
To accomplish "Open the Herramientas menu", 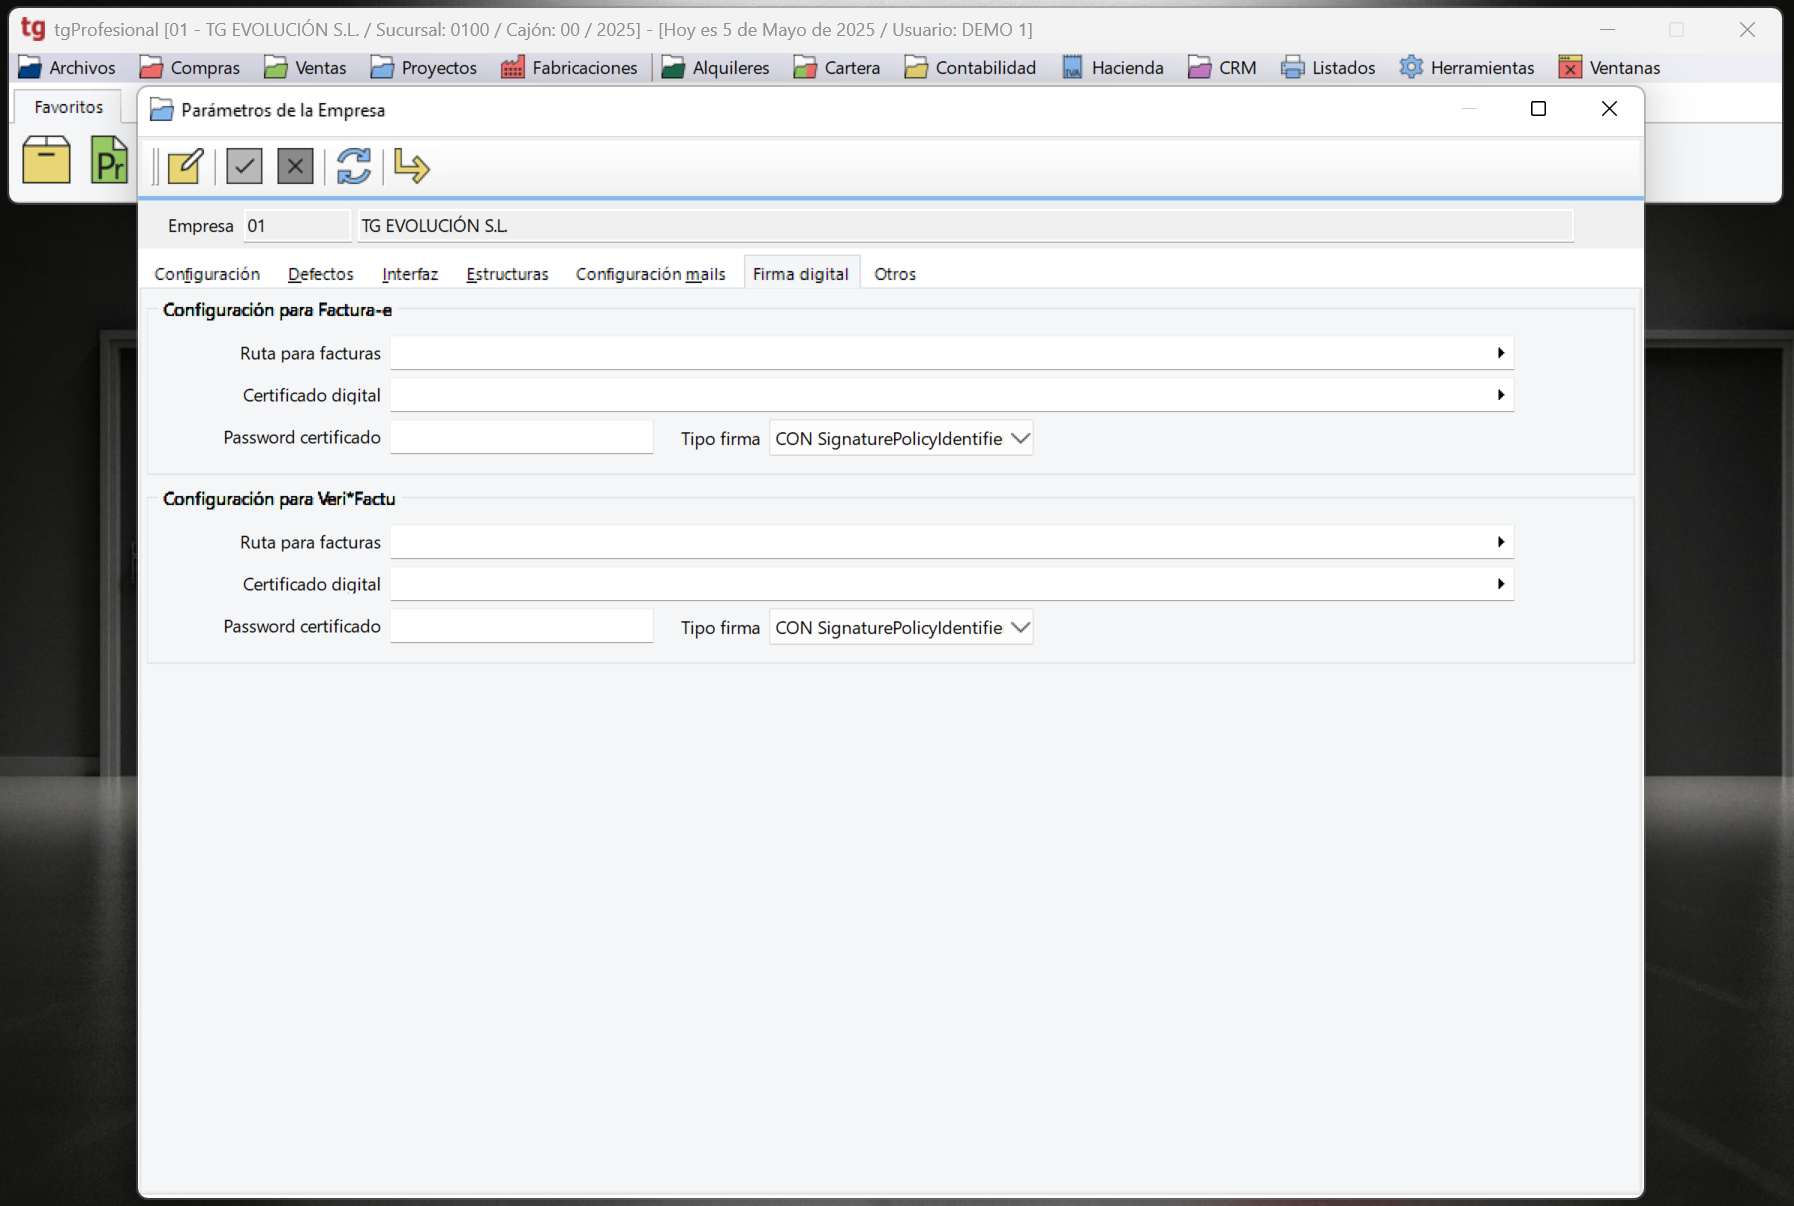I will point(1467,67).
